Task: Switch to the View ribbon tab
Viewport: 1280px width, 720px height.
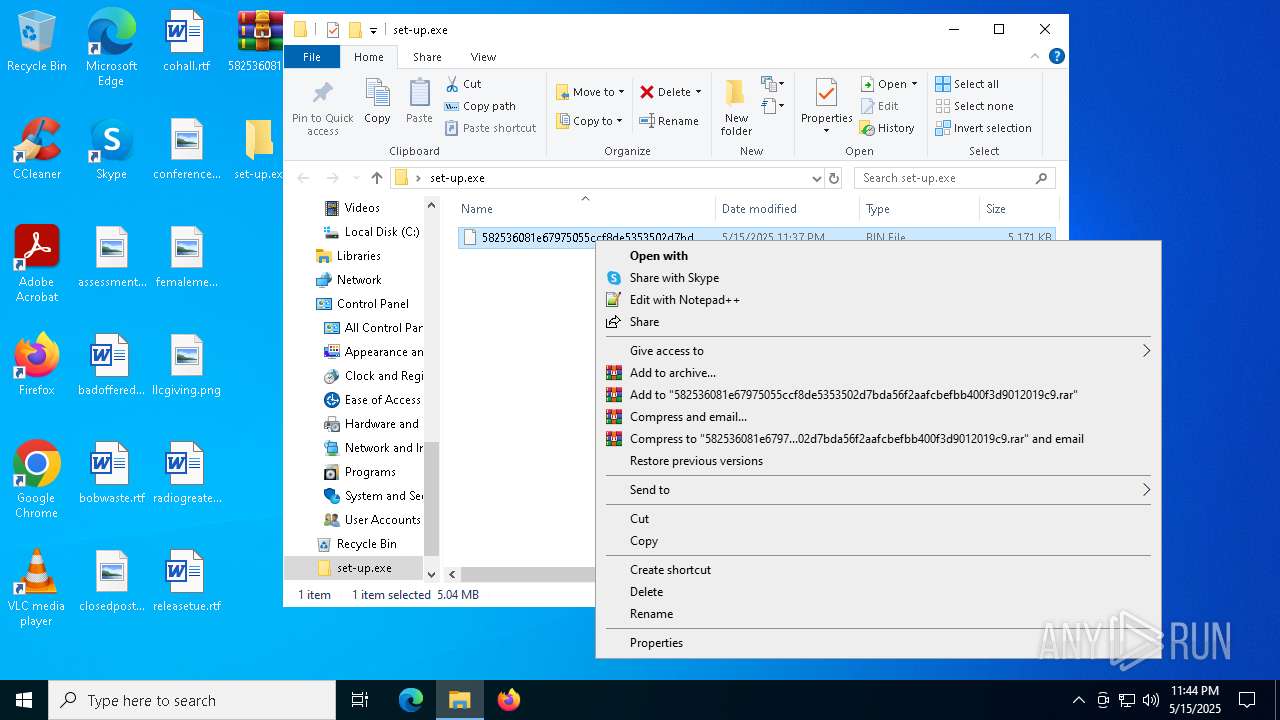Action: (483, 57)
